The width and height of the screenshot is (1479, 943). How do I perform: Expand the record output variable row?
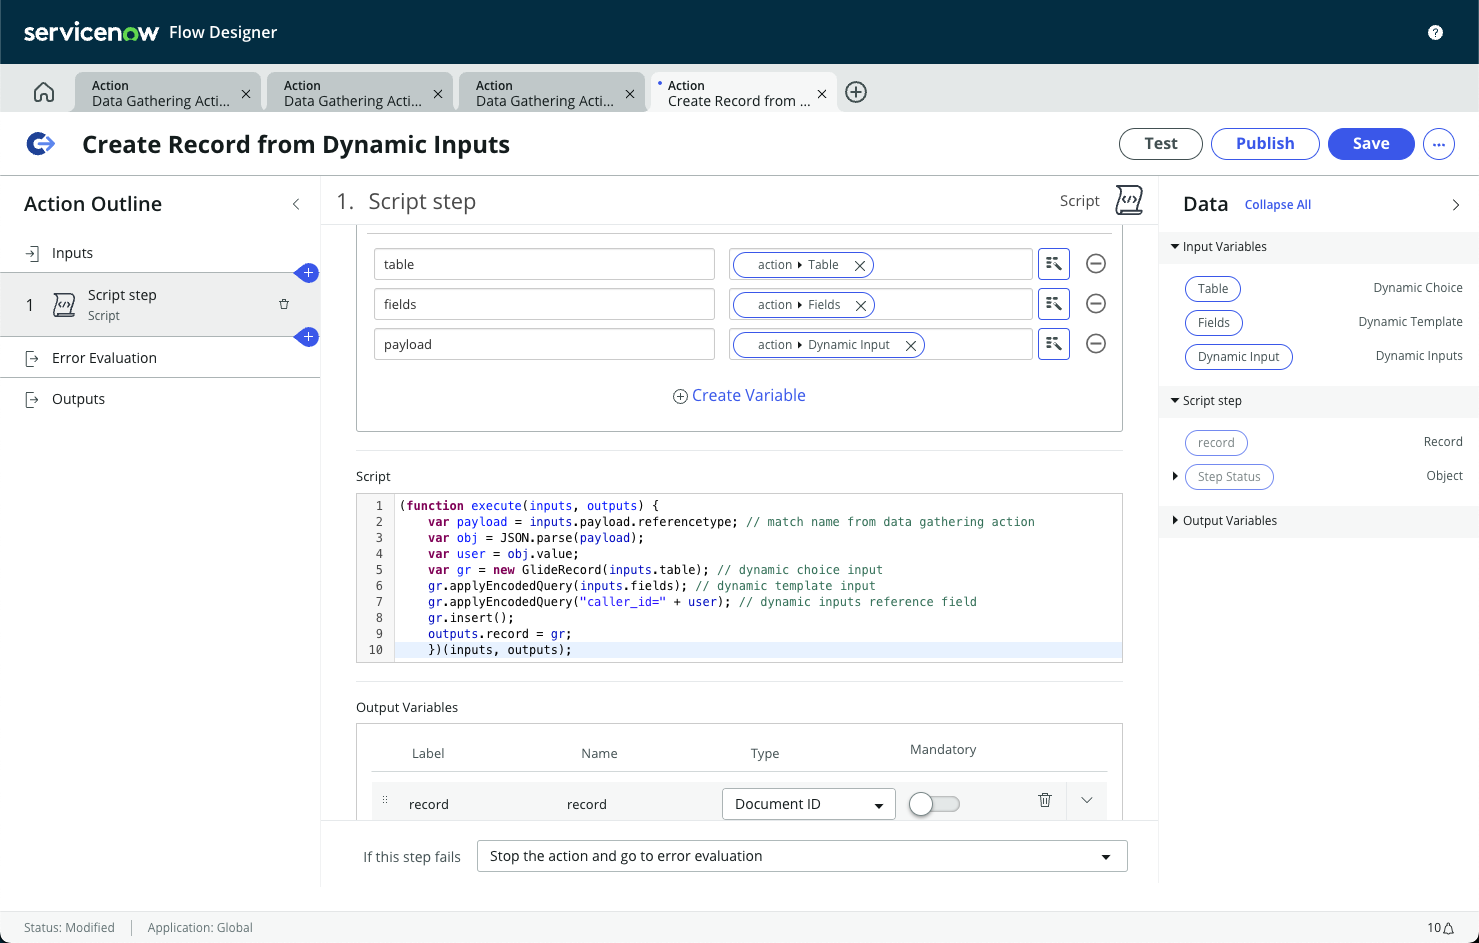[x=1087, y=800]
